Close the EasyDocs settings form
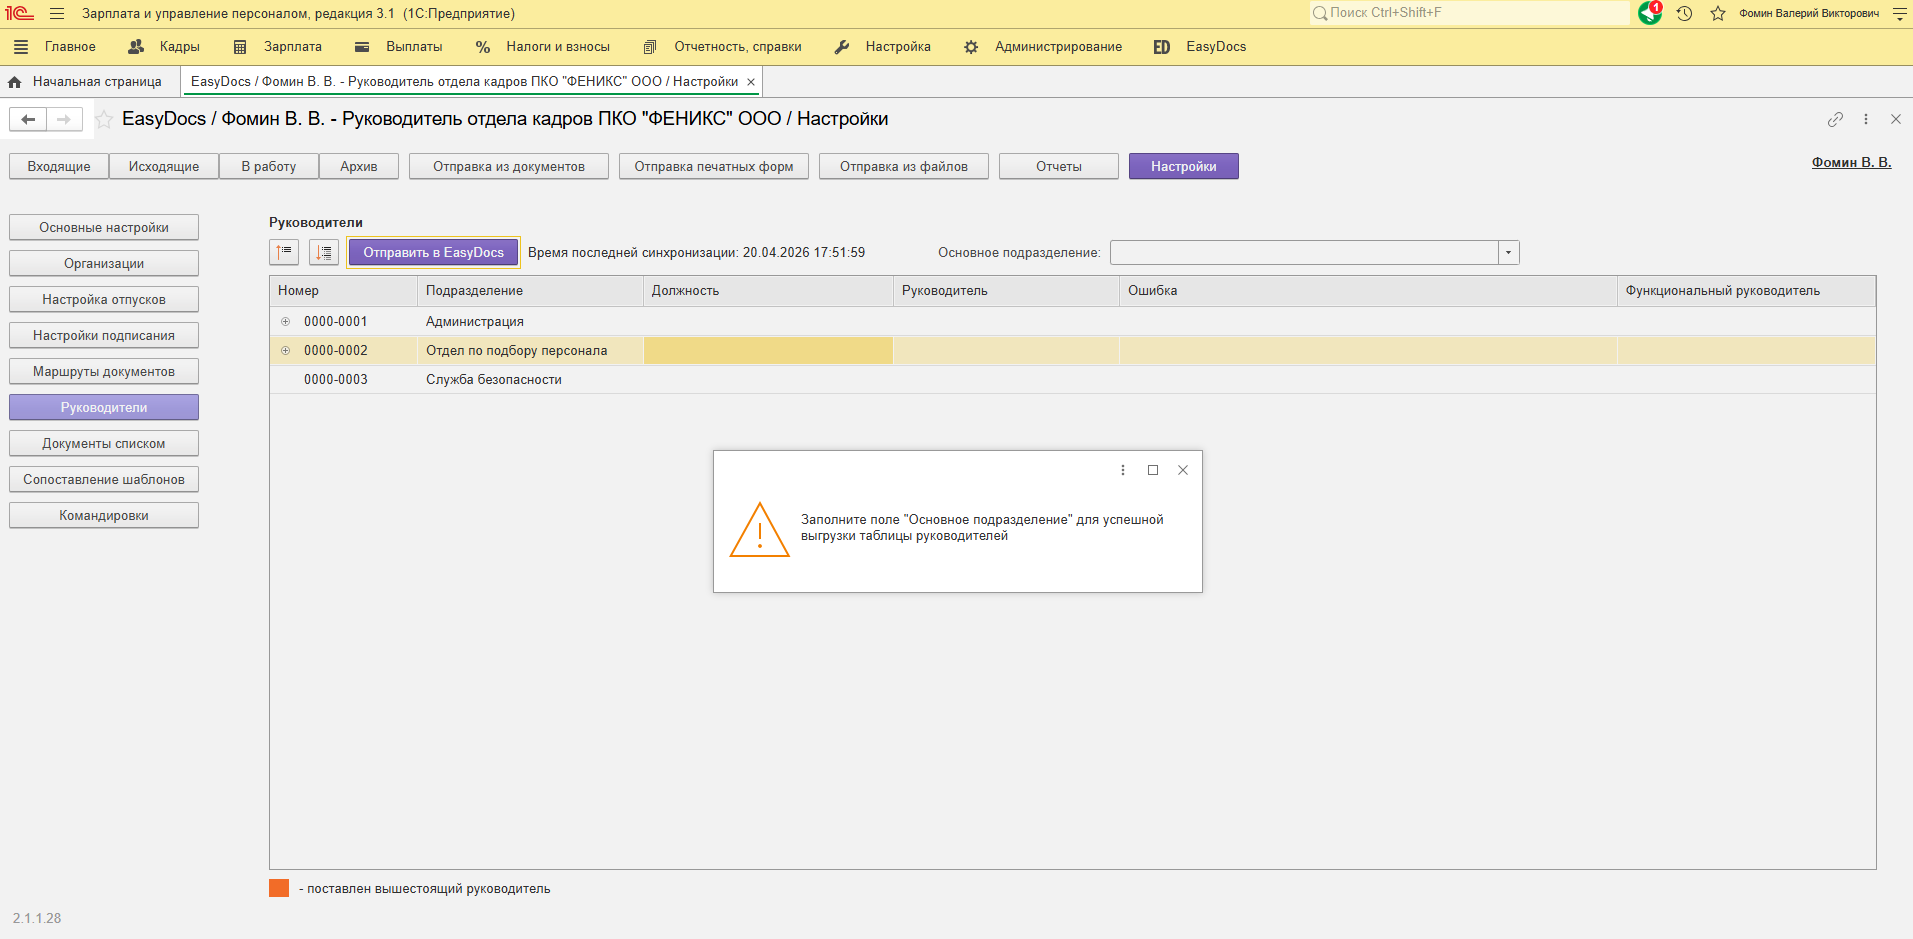The image size is (1913, 939). (x=1896, y=119)
